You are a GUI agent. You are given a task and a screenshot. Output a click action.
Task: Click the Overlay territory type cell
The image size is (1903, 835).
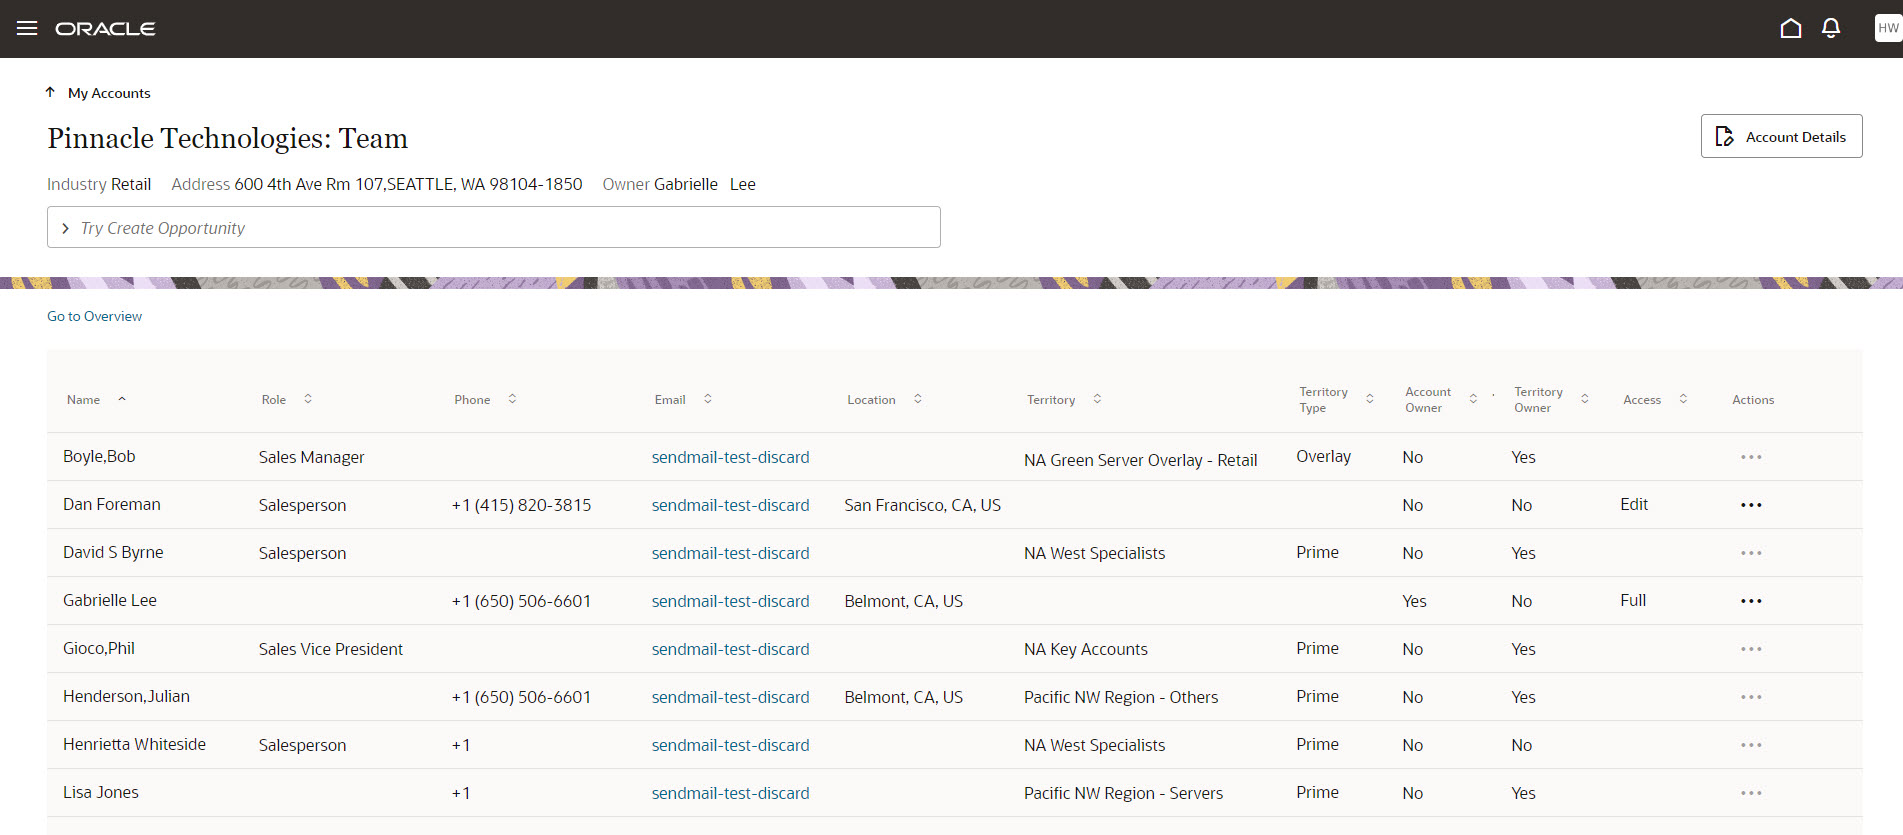click(x=1324, y=456)
